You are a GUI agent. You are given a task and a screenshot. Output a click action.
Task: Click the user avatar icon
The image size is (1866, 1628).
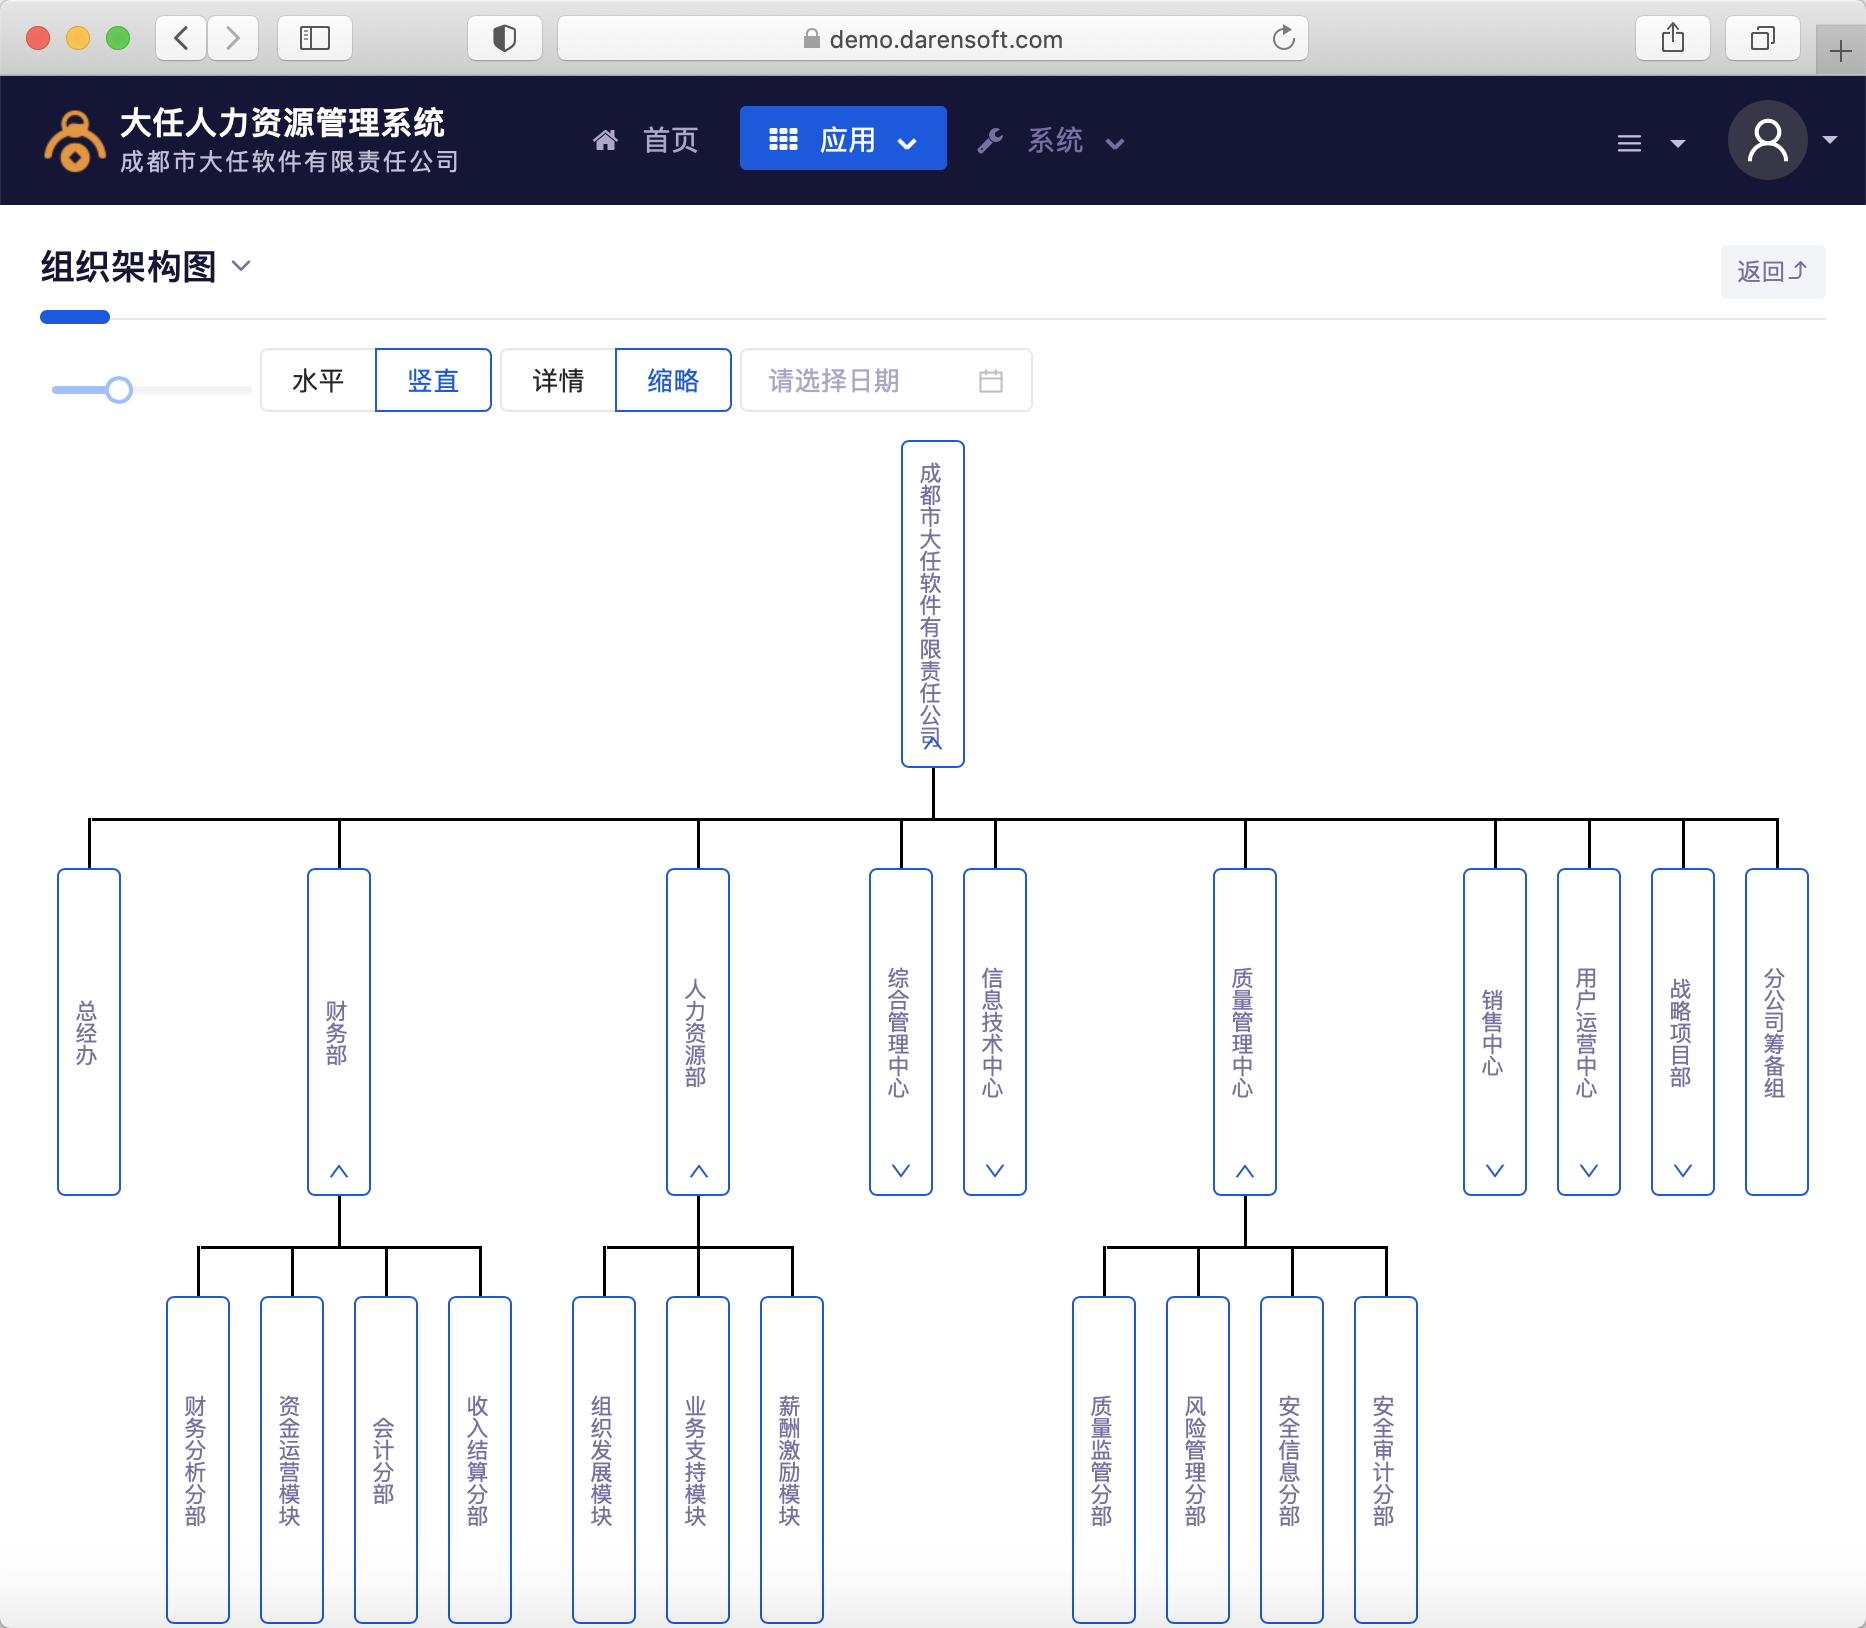pos(1767,140)
